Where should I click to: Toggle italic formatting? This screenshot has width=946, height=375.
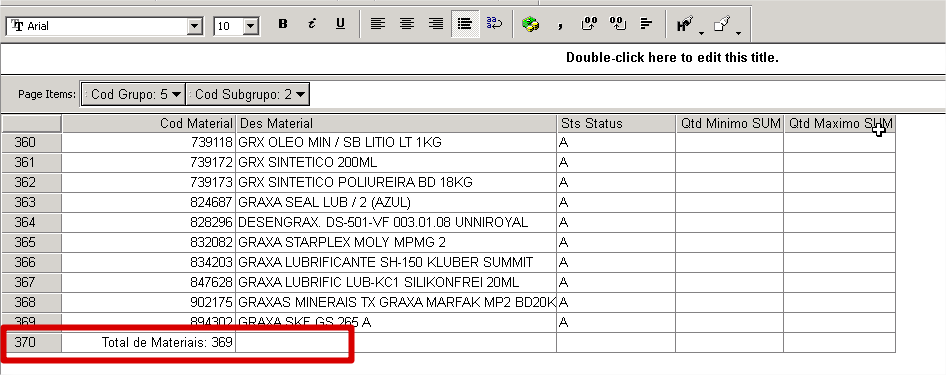tap(311, 24)
